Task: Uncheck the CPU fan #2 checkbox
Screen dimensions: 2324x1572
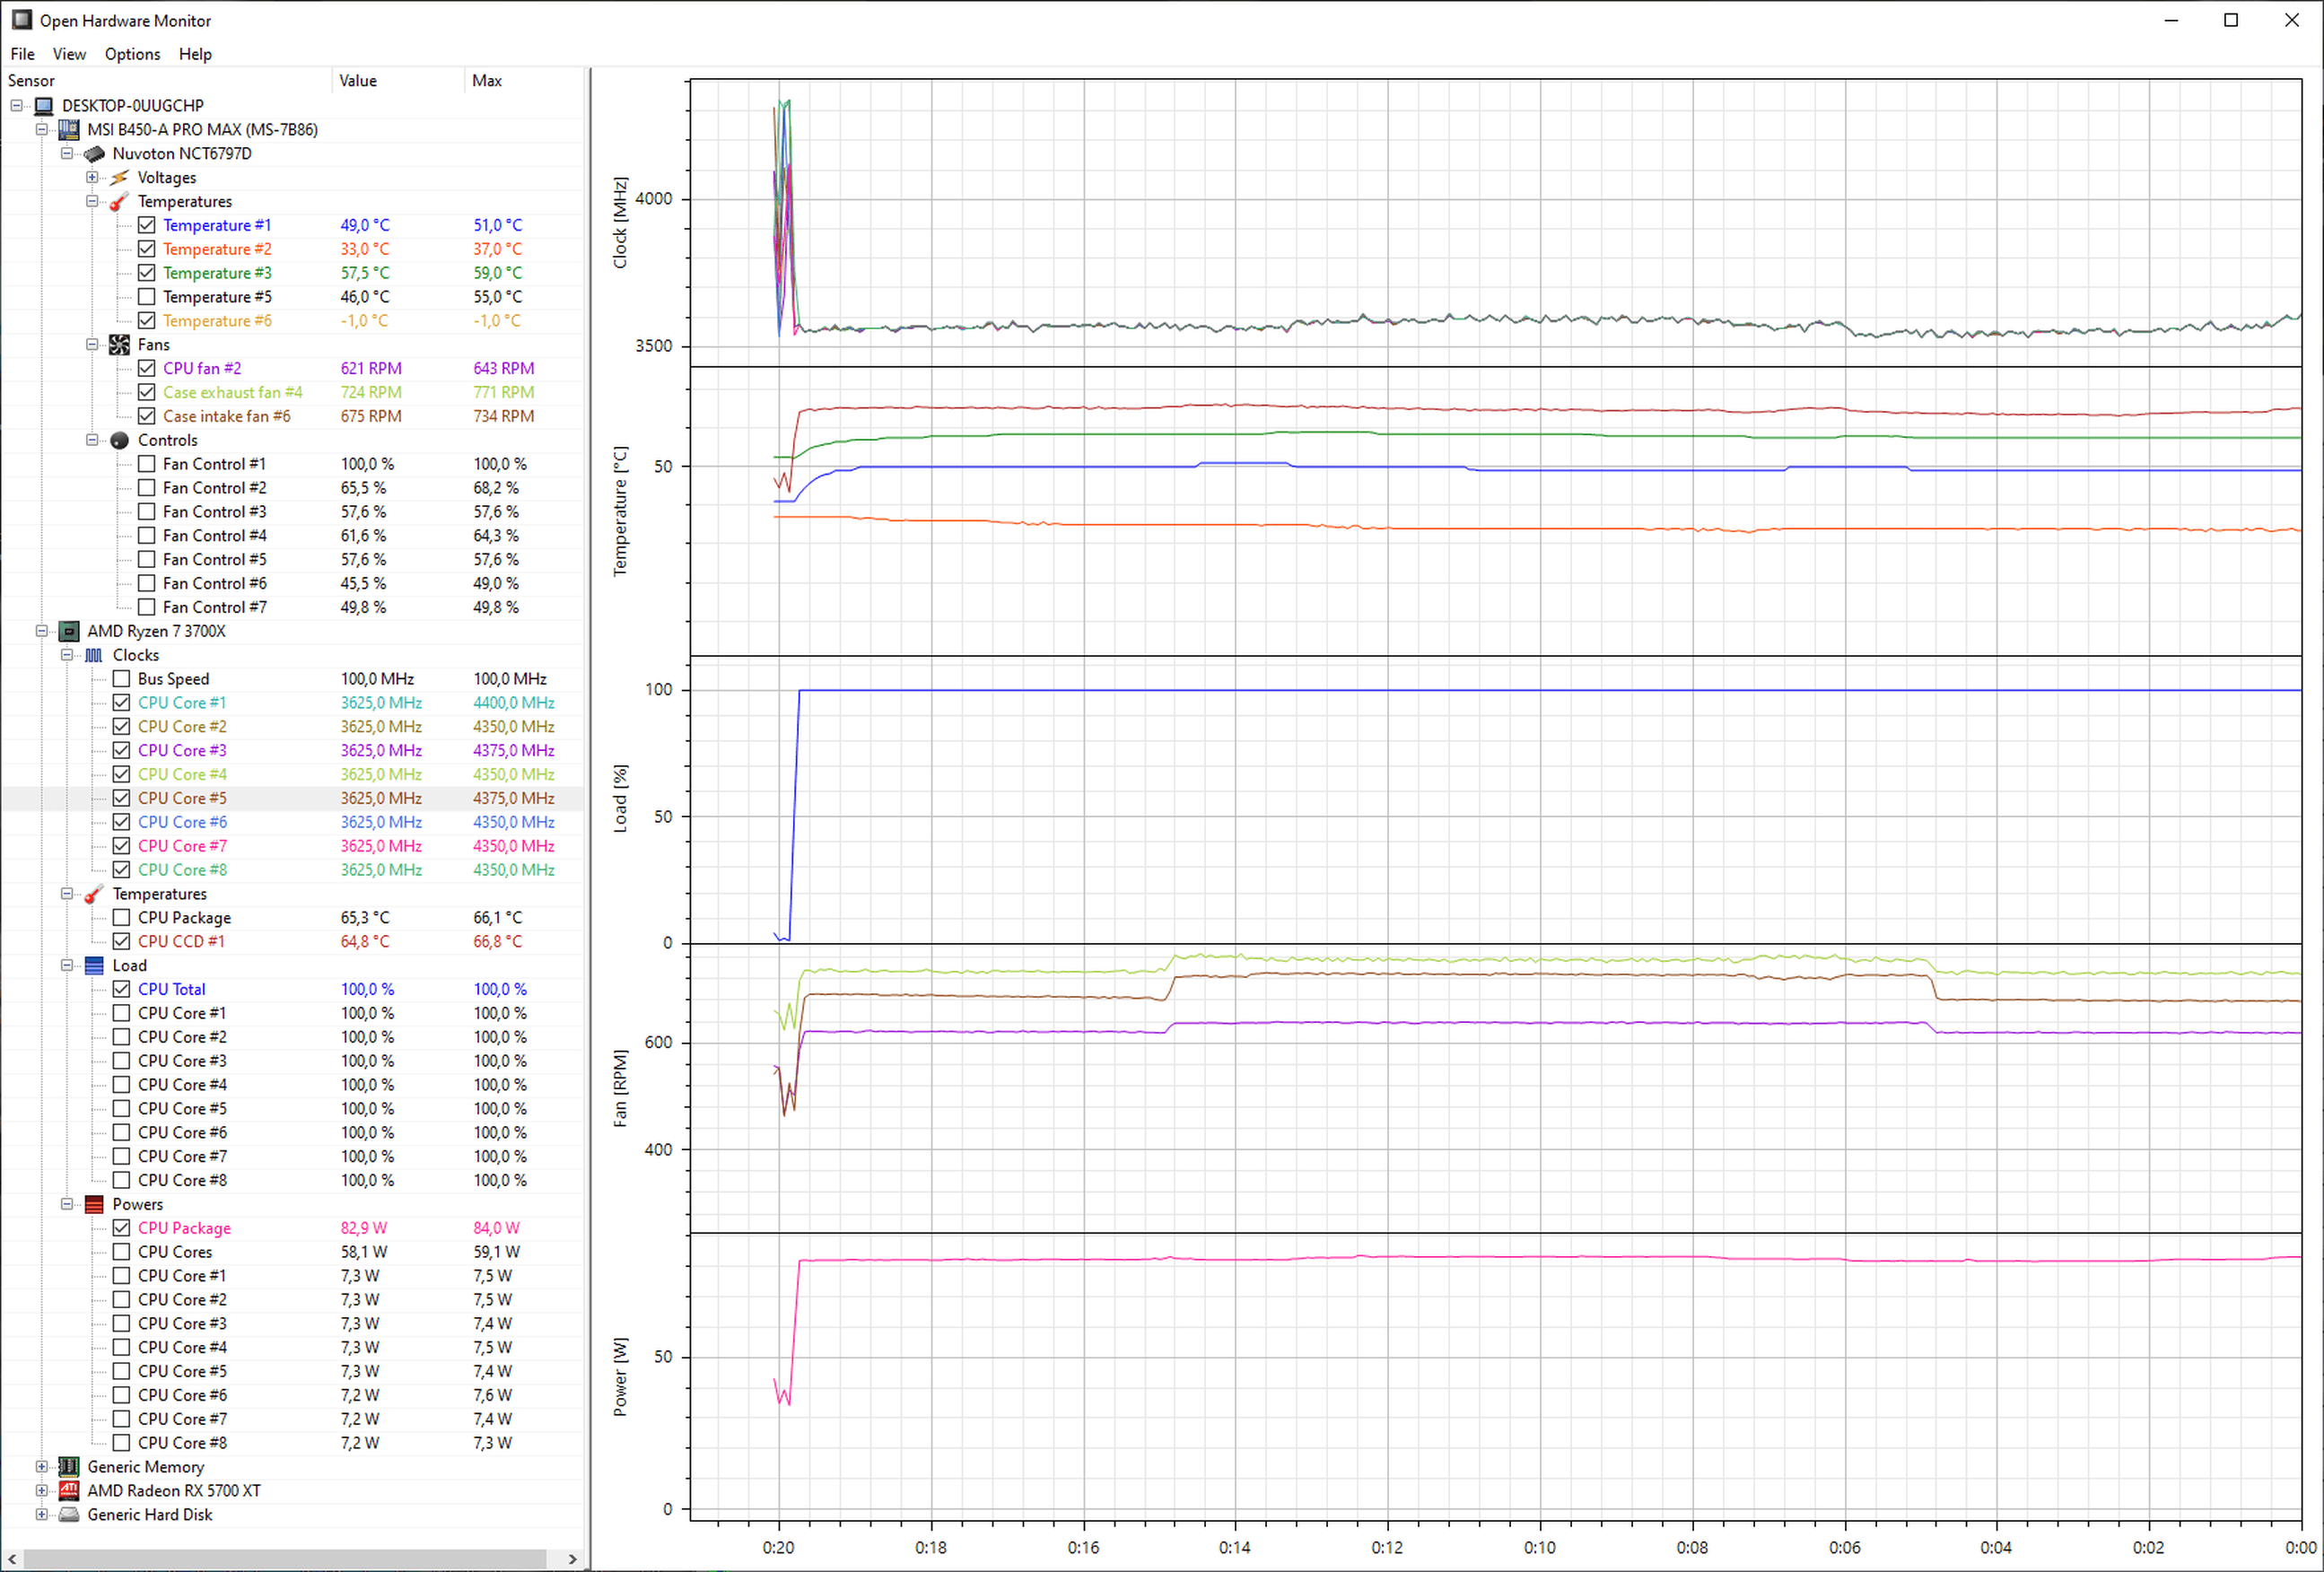Action: tap(147, 369)
